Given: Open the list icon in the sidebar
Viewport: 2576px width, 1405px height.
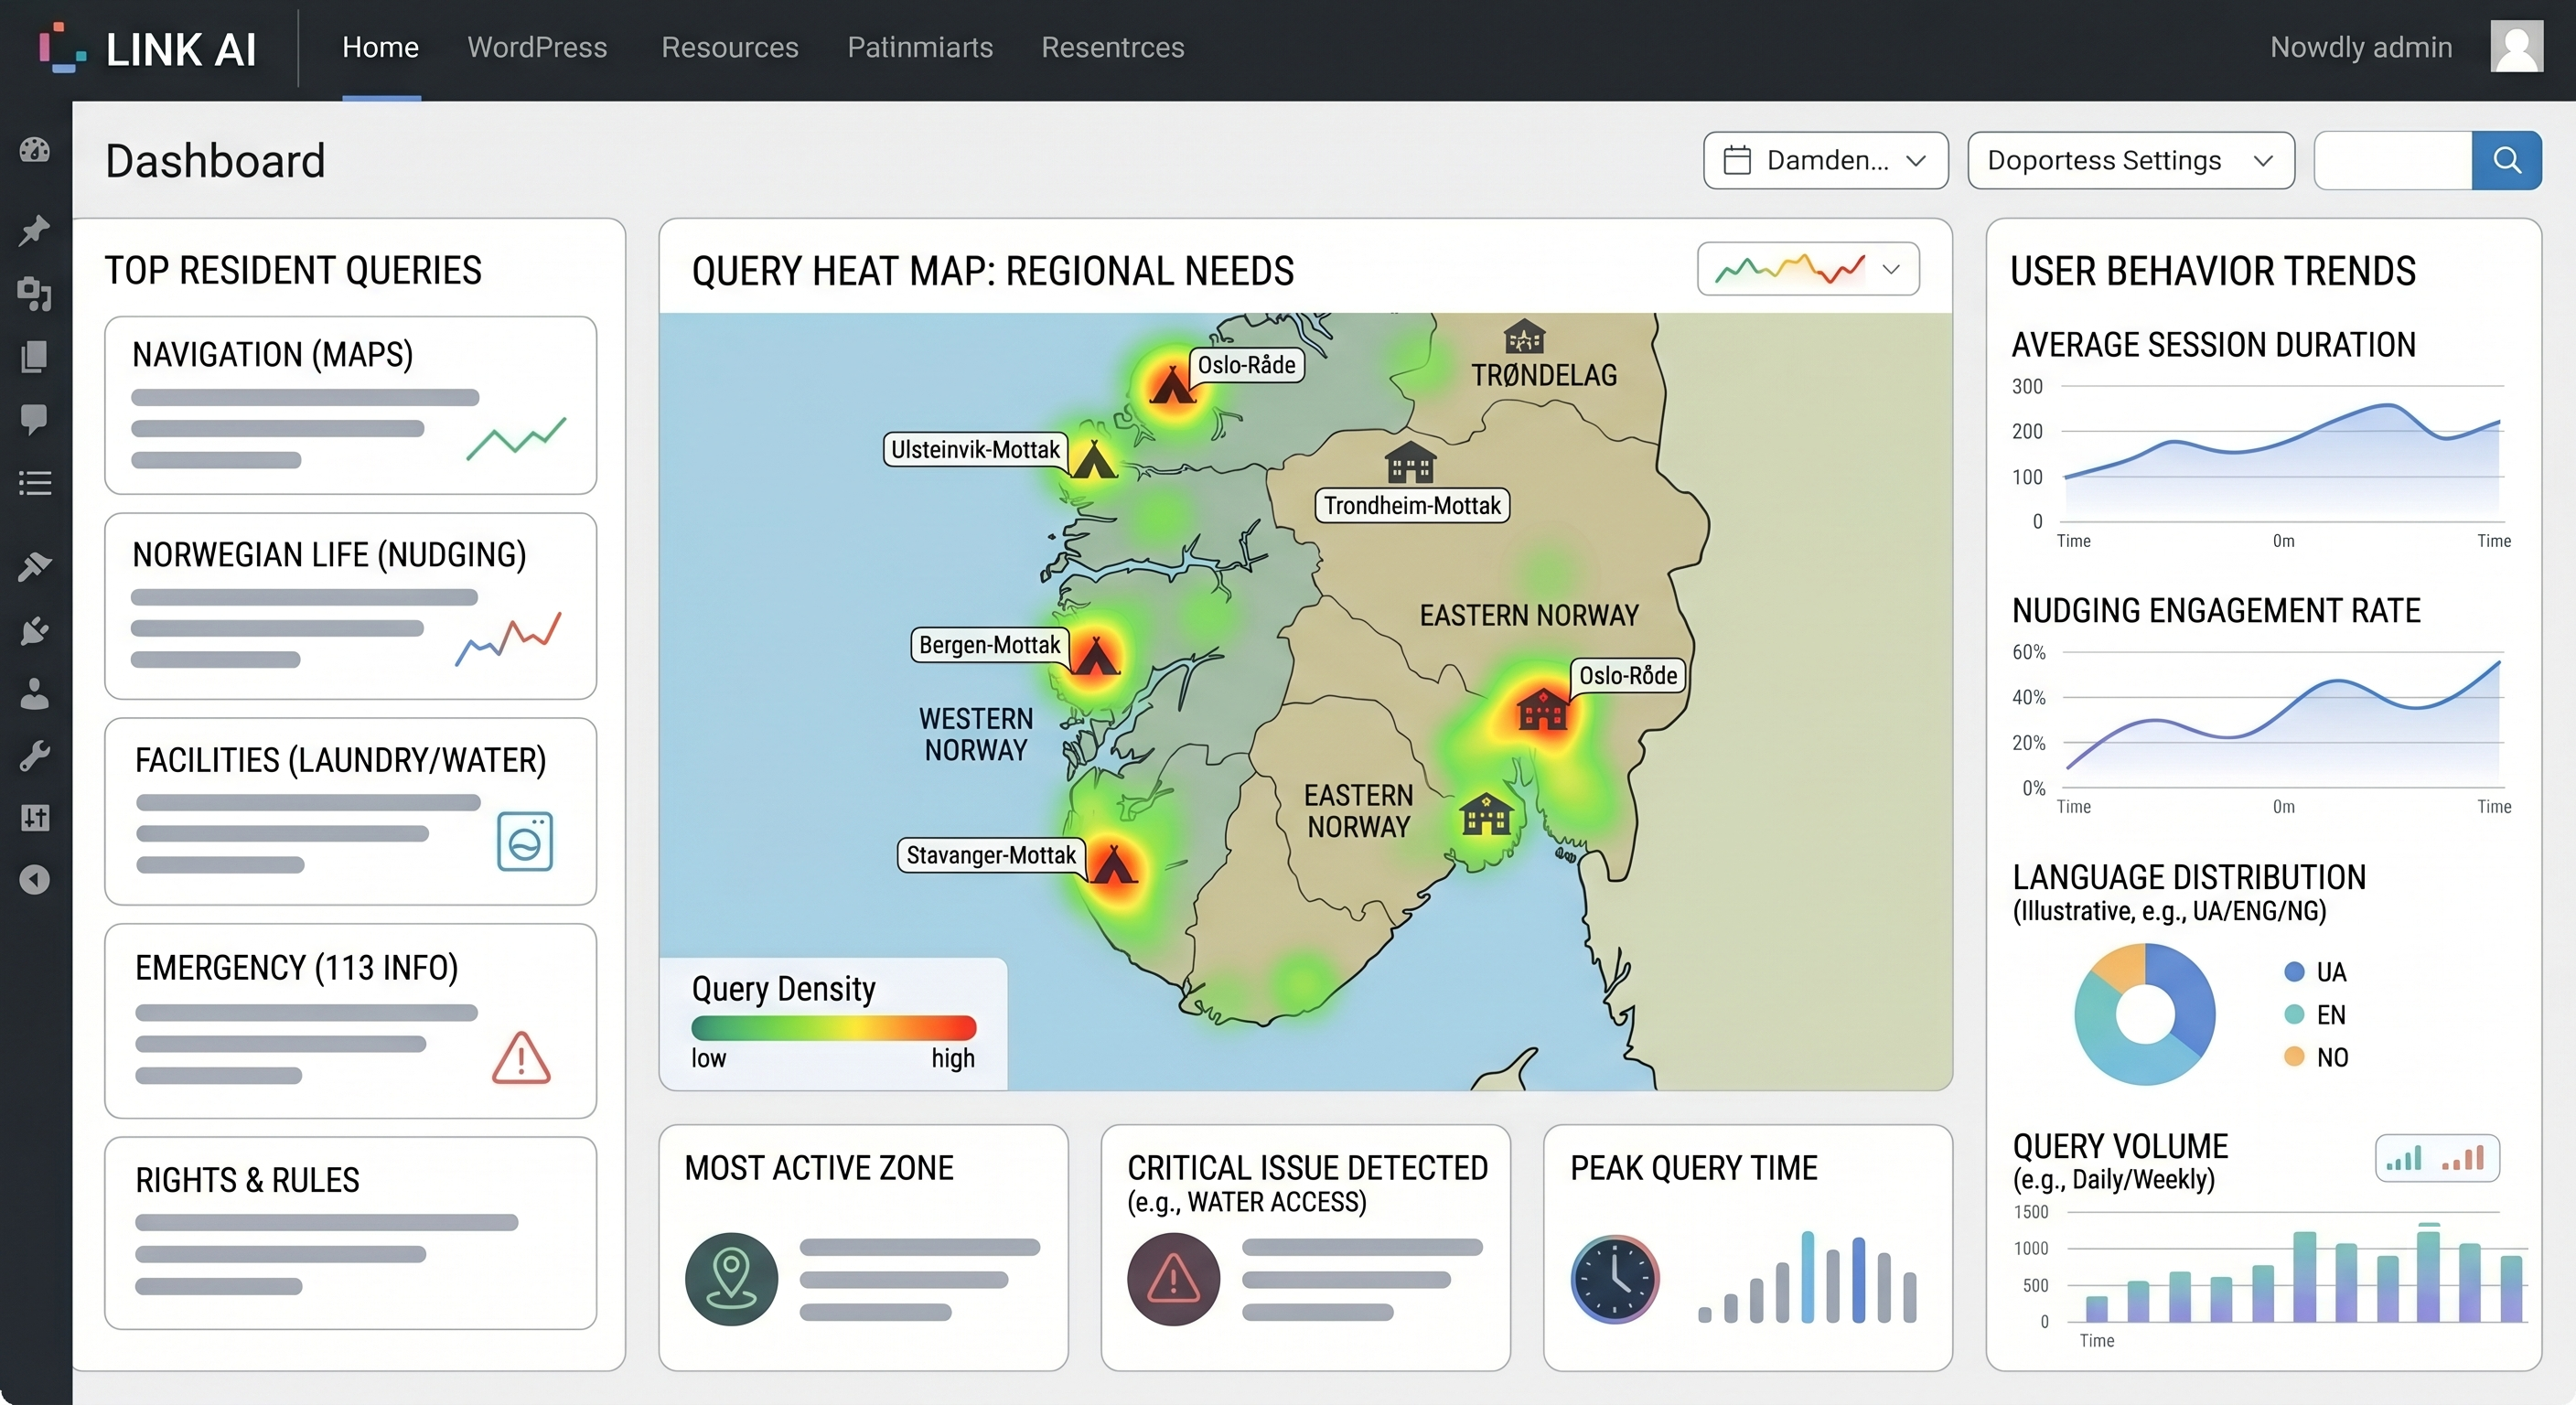Looking at the screenshot, I should [35, 484].
